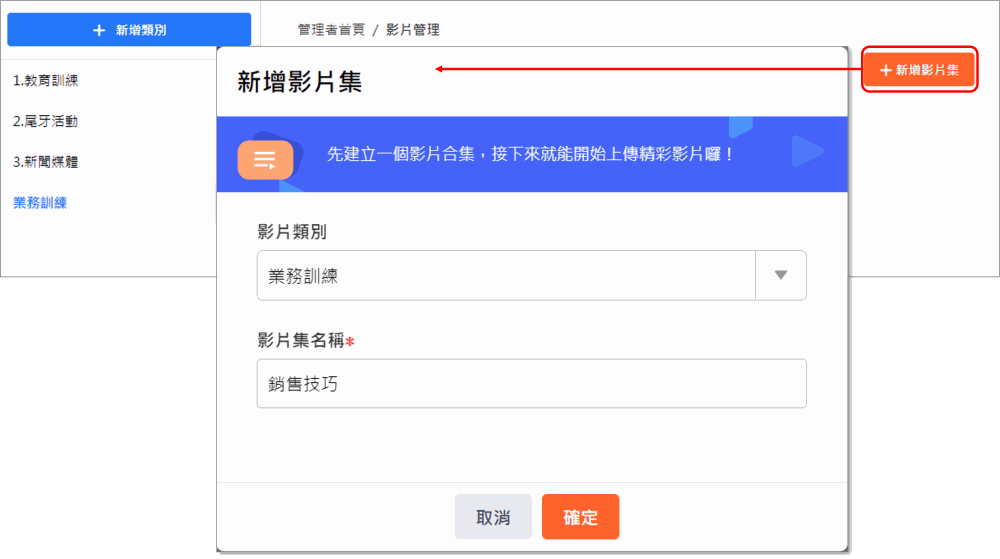Screen dimensions: 1000x559
Task: Click the banner text 先建立一個影片合集
Action: tap(401, 154)
